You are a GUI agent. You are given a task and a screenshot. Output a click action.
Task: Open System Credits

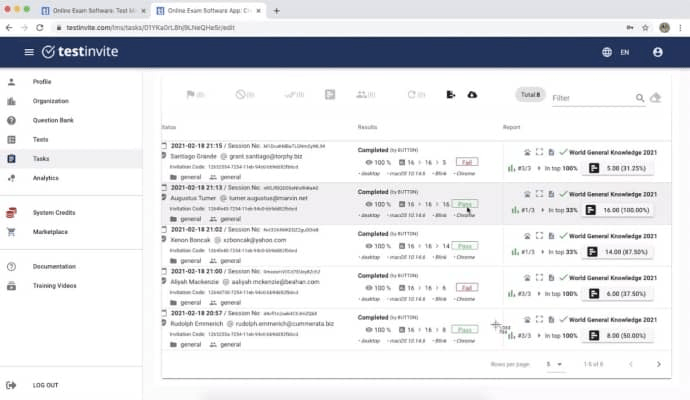point(71,213)
